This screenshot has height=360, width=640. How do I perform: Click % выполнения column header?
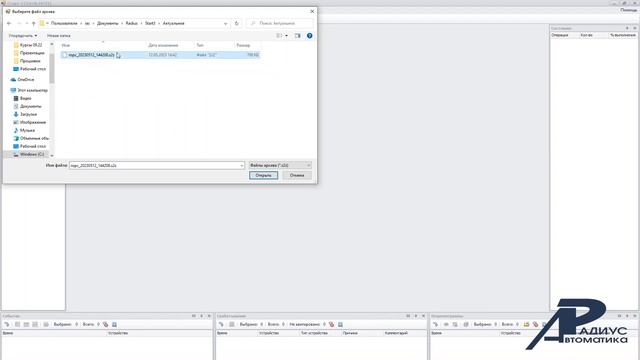click(623, 35)
